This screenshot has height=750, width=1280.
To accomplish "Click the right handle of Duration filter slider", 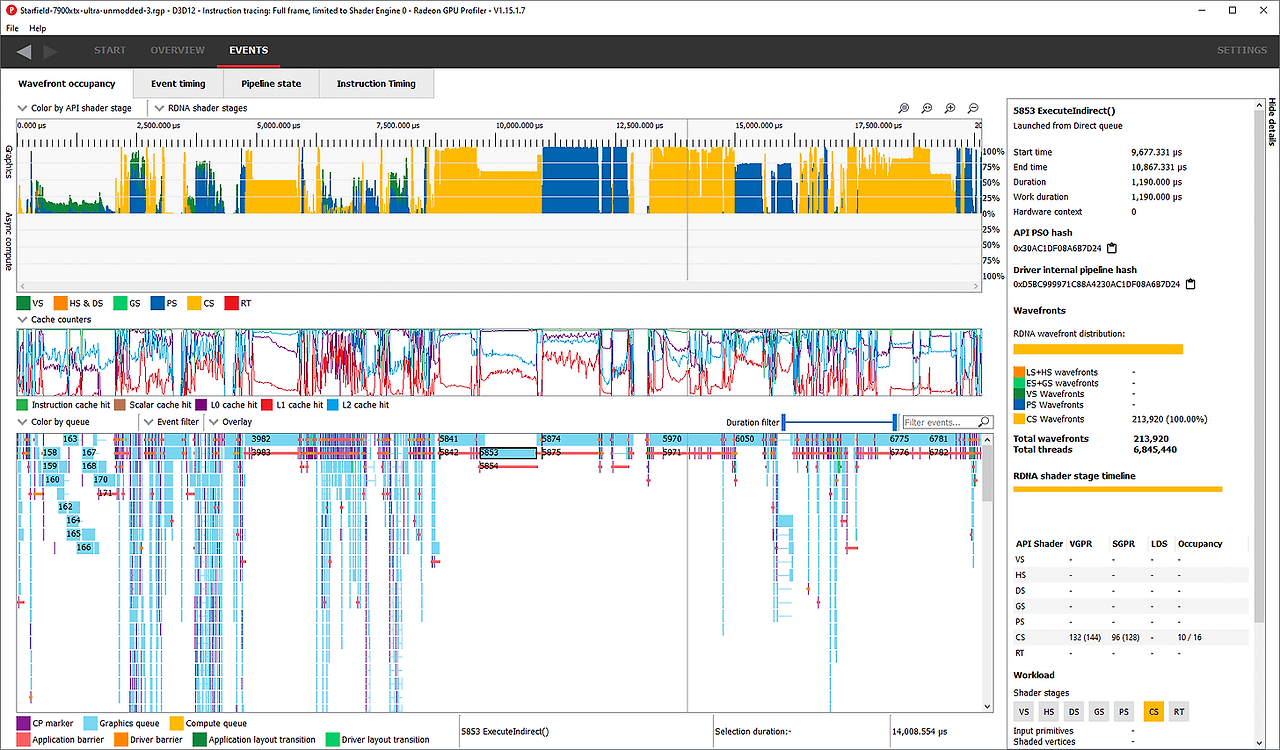I will pos(895,422).
